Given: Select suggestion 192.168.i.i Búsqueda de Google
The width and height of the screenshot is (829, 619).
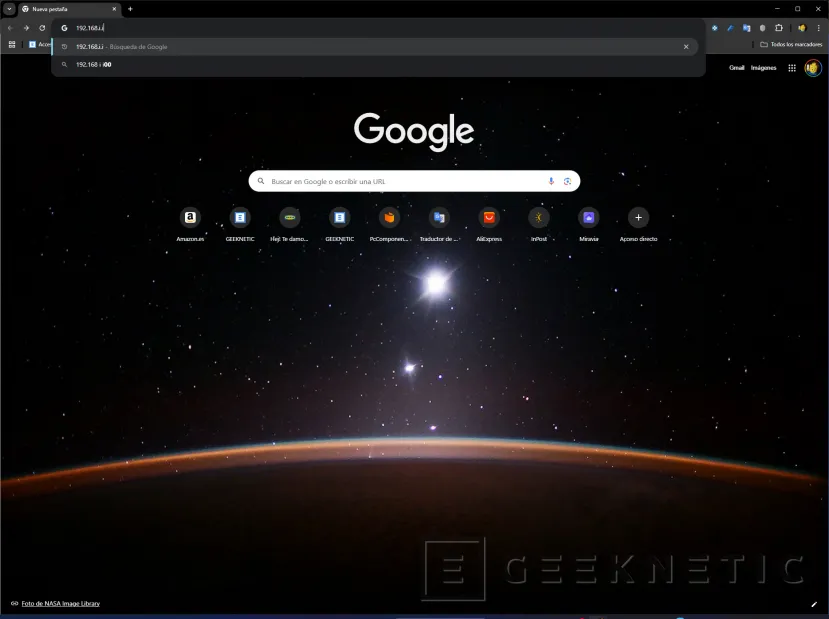Looking at the screenshot, I should pyautogui.click(x=375, y=47).
